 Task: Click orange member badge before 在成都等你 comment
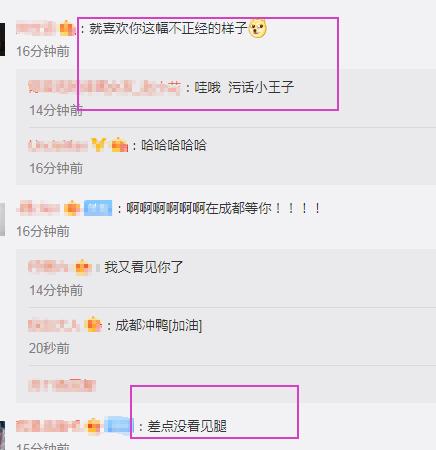72,208
